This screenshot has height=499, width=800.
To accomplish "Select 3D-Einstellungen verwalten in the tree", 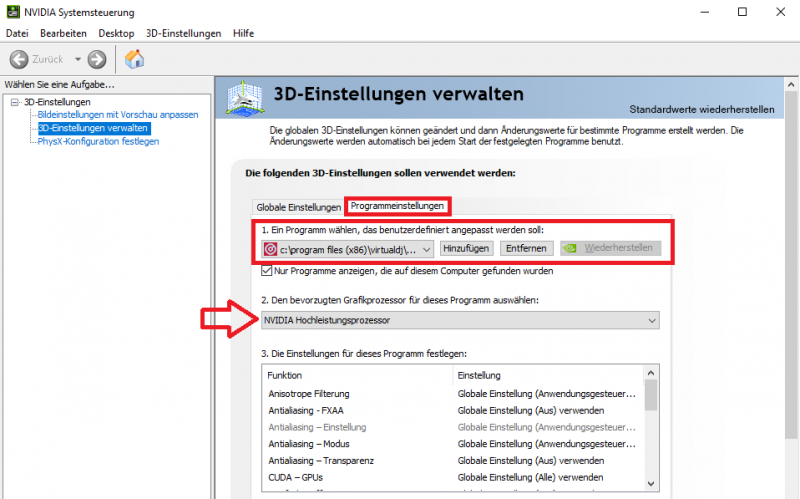I will coord(93,128).
